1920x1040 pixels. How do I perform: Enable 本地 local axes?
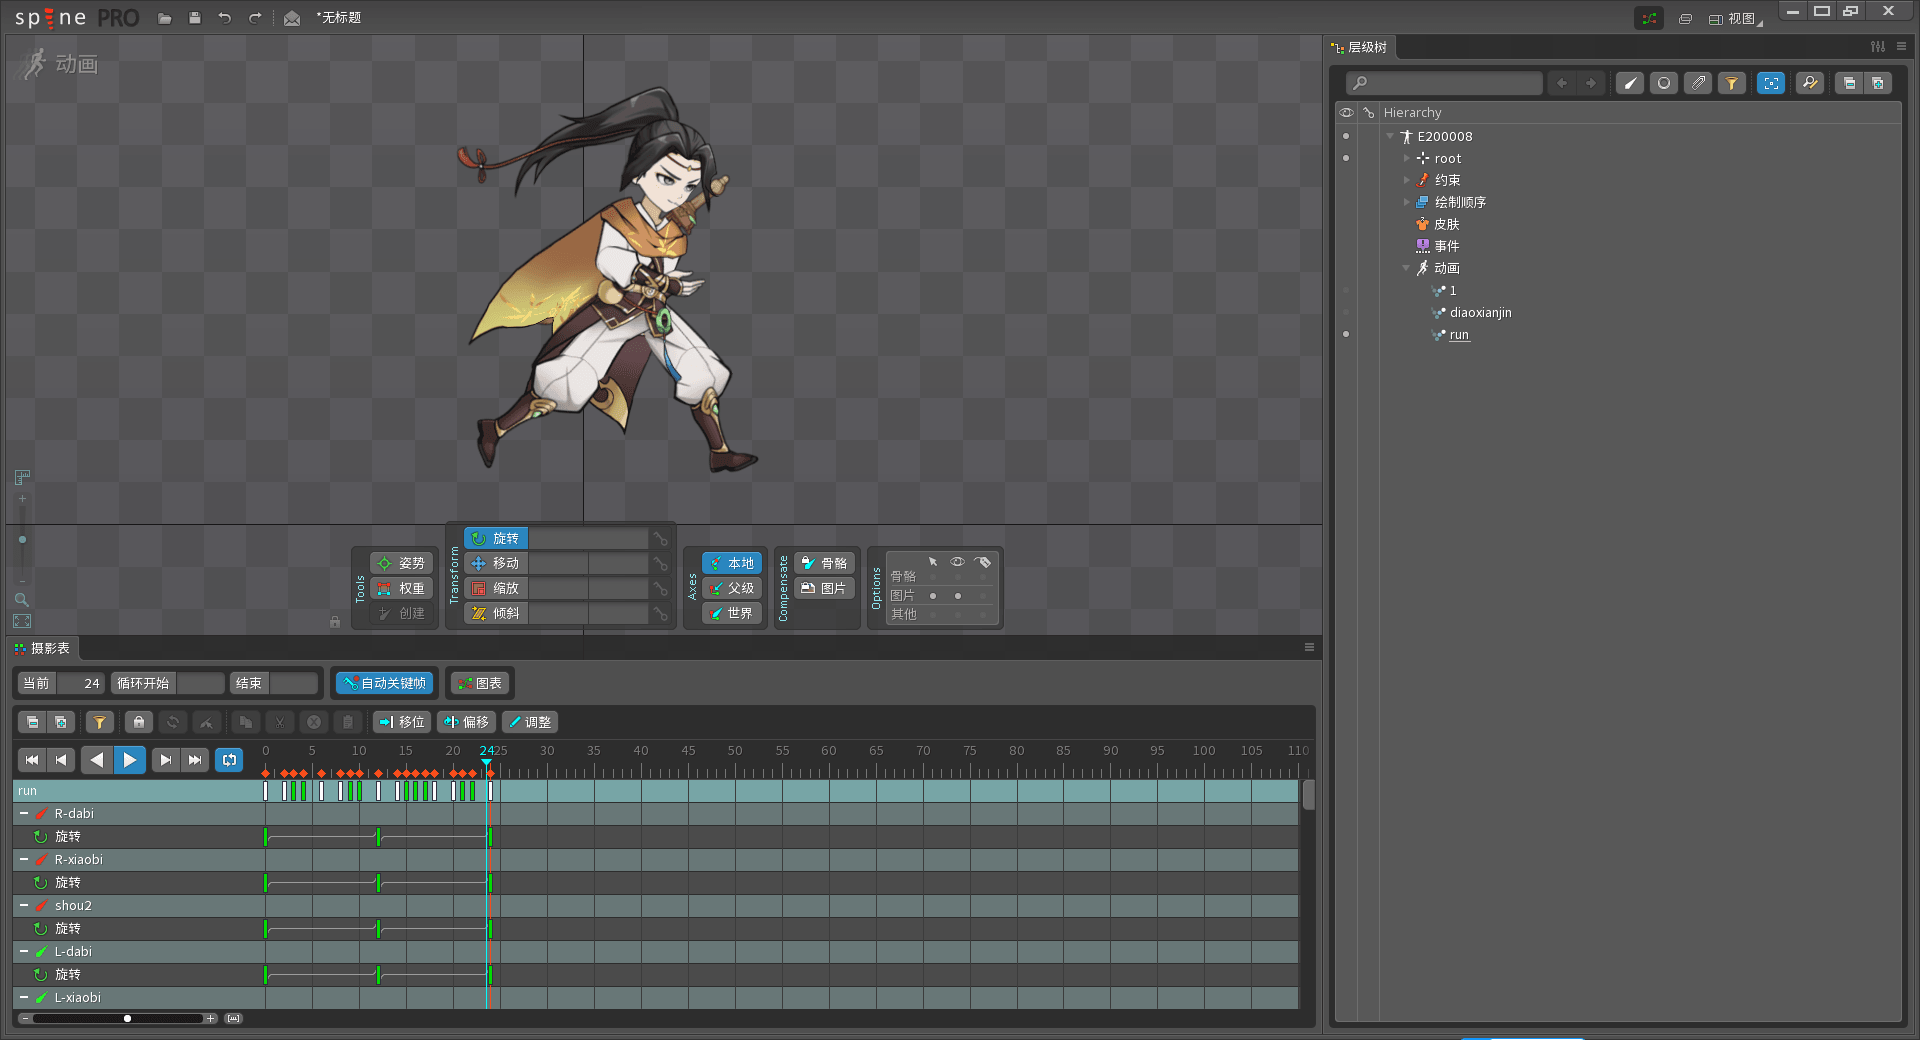(x=732, y=563)
